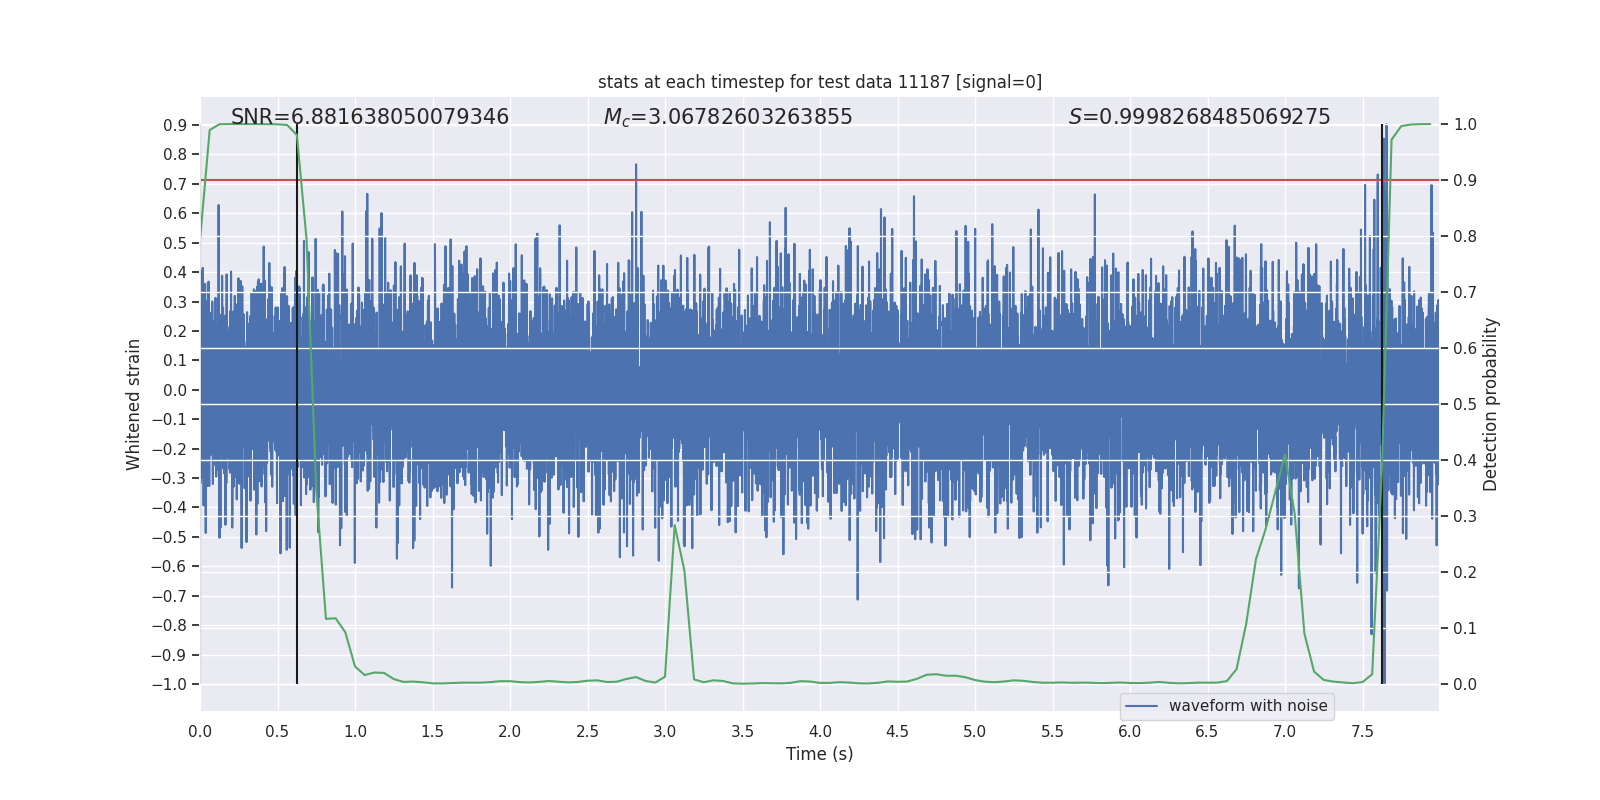1600x800 pixels.
Task: Click the '−1.0' tick label on strain axis
Action: coord(170,685)
